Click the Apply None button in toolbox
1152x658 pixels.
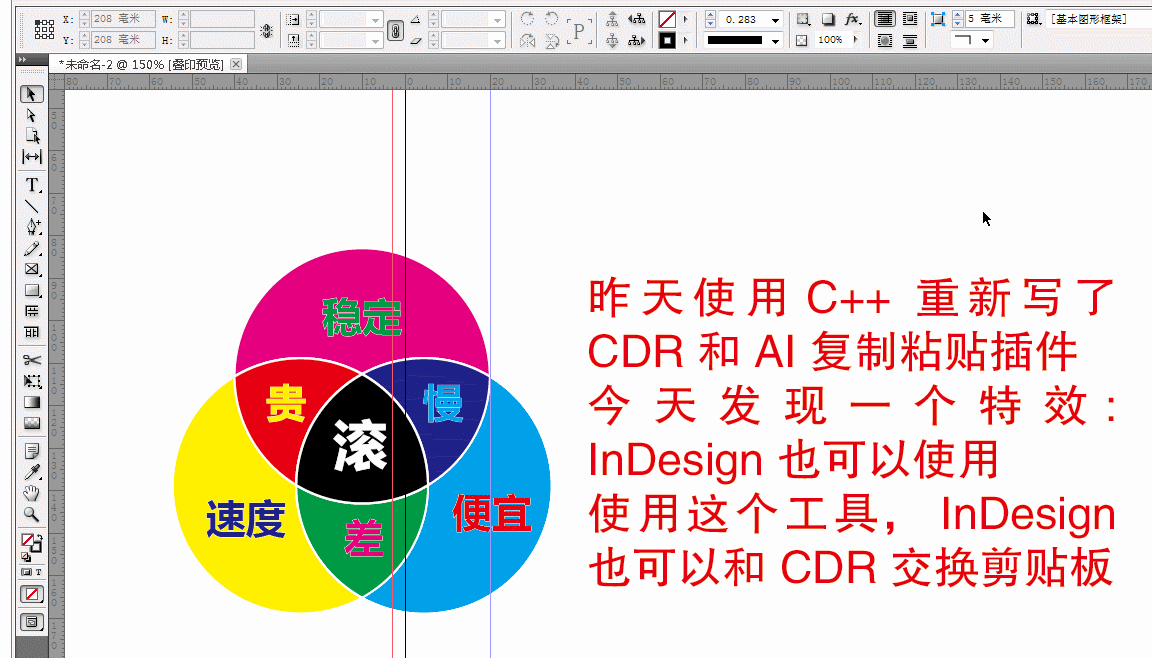point(31,594)
